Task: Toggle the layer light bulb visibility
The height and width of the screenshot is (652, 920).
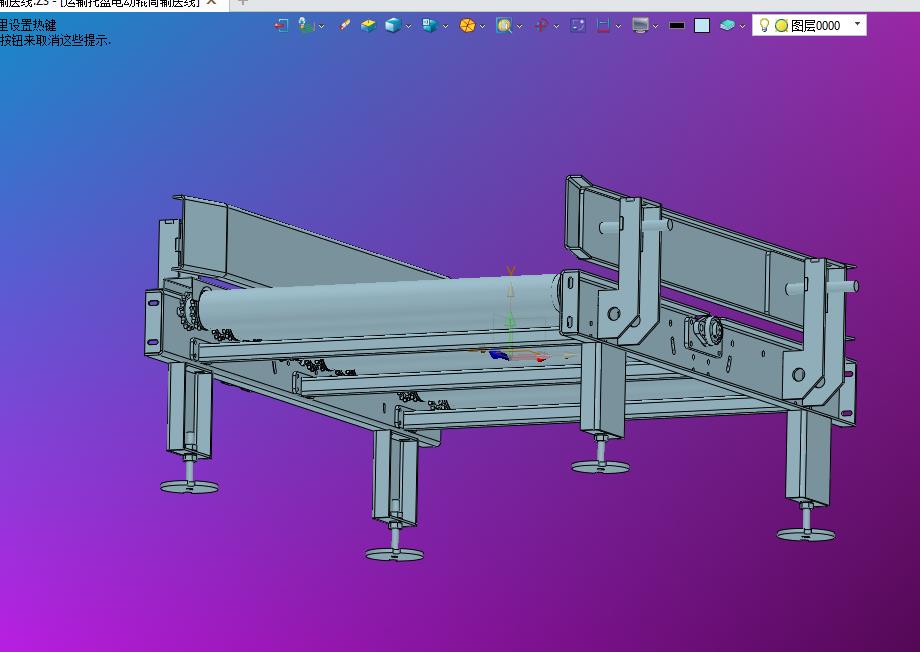Action: pyautogui.click(x=764, y=25)
